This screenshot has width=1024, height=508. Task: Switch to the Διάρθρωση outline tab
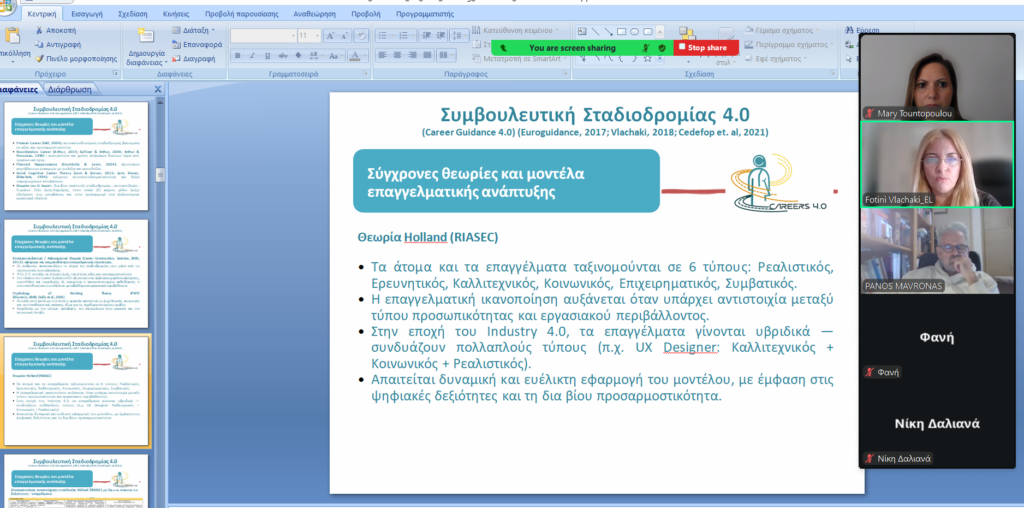(71, 89)
